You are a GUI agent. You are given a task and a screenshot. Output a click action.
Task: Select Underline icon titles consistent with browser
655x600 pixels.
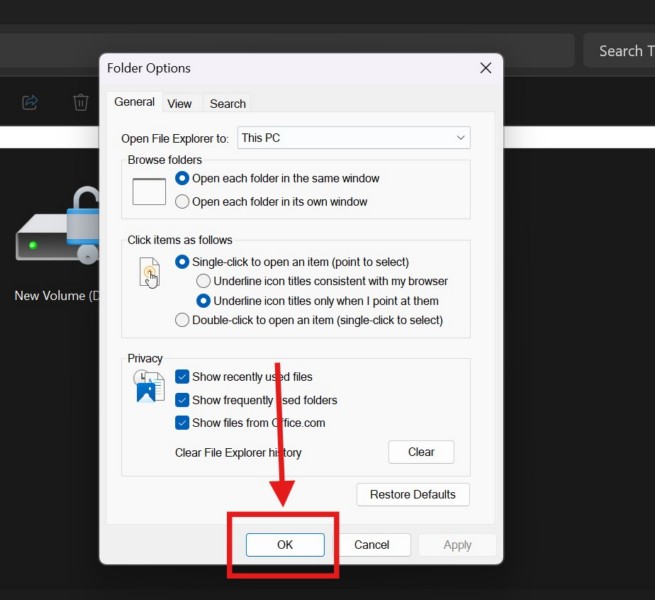coord(203,281)
